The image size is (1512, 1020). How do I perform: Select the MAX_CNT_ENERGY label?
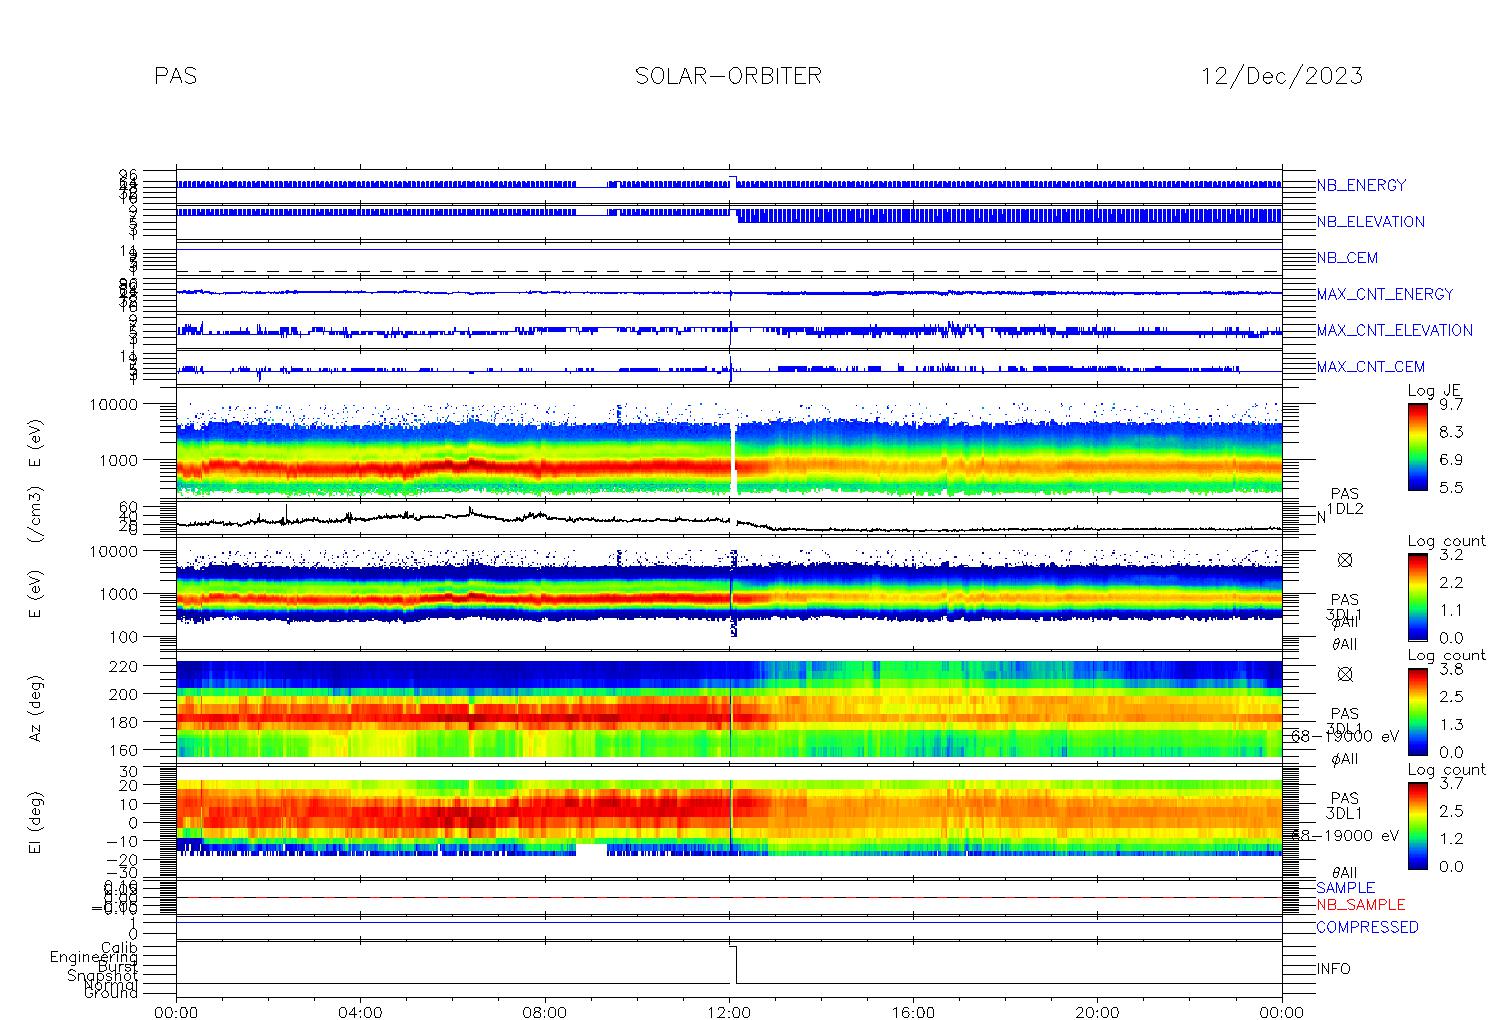click(x=1384, y=294)
